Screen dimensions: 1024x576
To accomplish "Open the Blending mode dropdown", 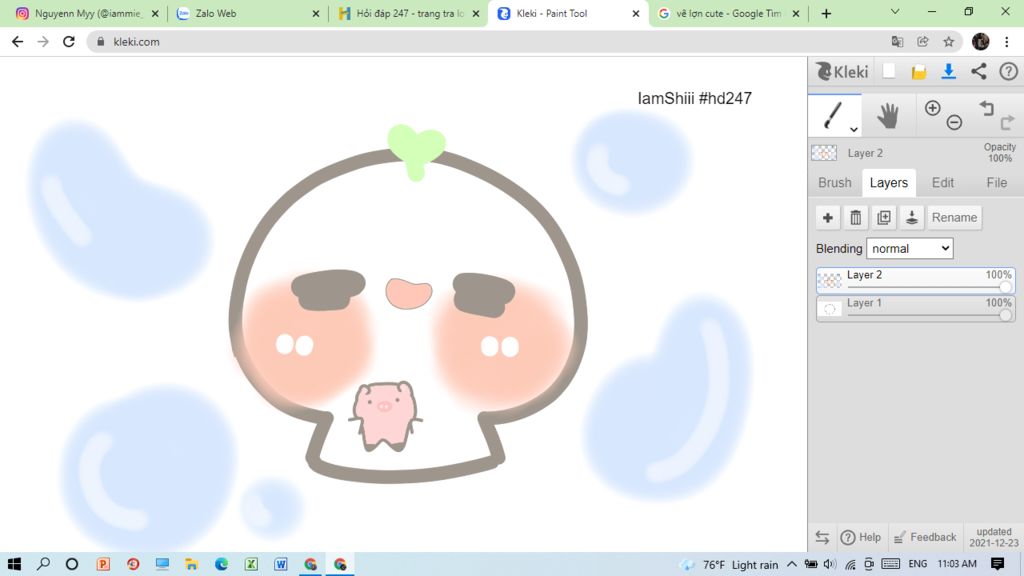I will pyautogui.click(x=909, y=248).
